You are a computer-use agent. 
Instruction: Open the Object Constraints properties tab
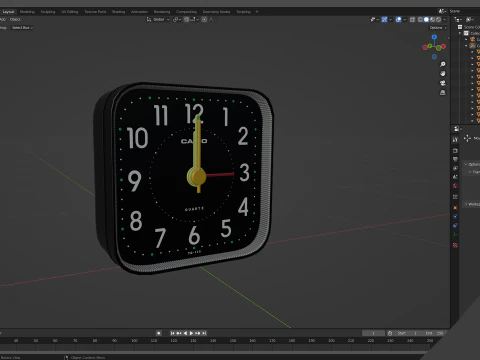(x=455, y=226)
